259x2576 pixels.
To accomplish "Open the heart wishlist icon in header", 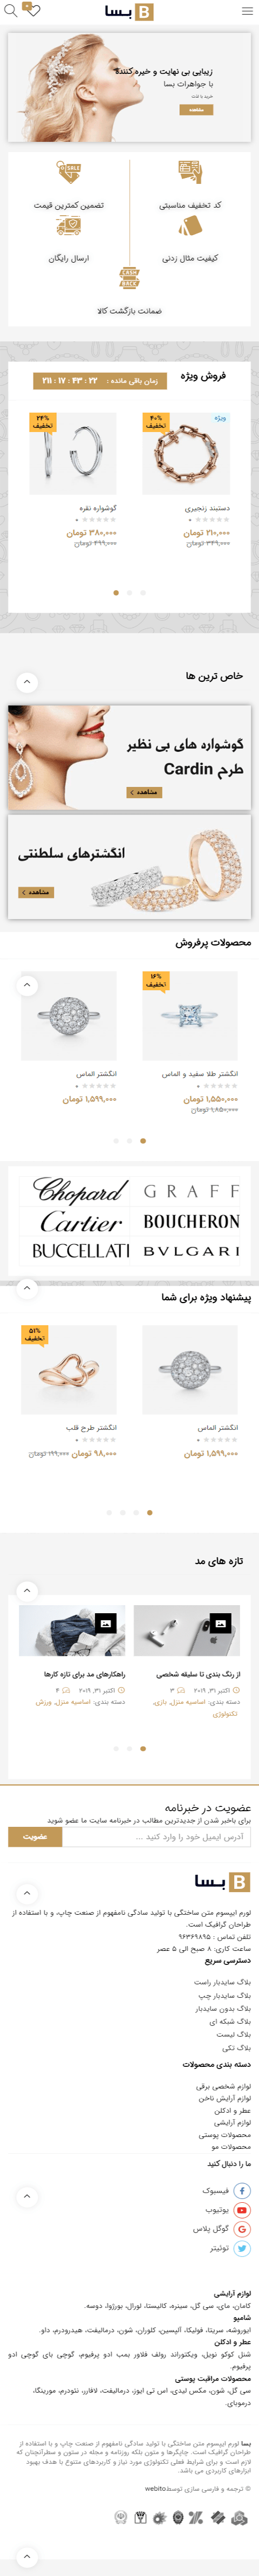I will 32,11.
